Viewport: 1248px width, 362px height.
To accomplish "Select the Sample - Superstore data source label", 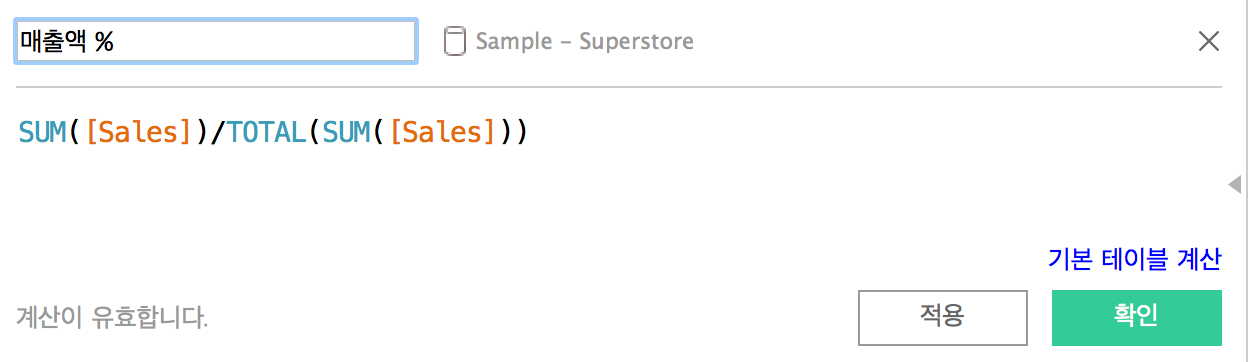I will pyautogui.click(x=584, y=41).
